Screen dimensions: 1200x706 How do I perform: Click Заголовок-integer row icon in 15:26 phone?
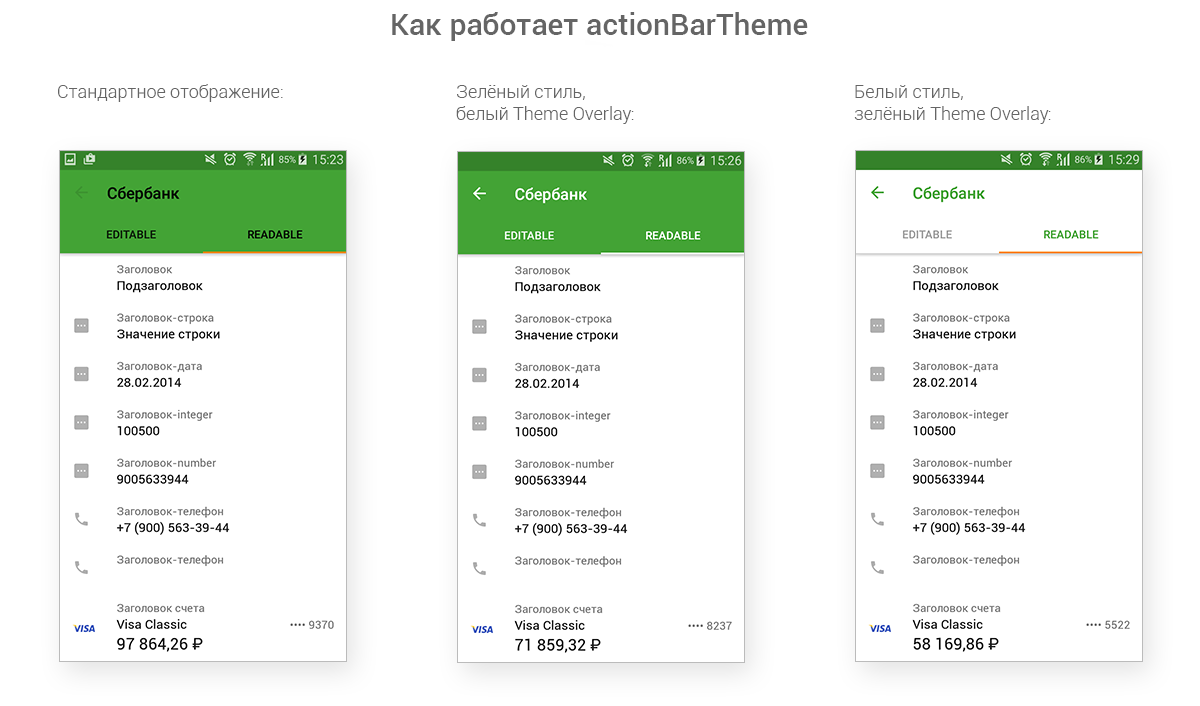point(480,423)
